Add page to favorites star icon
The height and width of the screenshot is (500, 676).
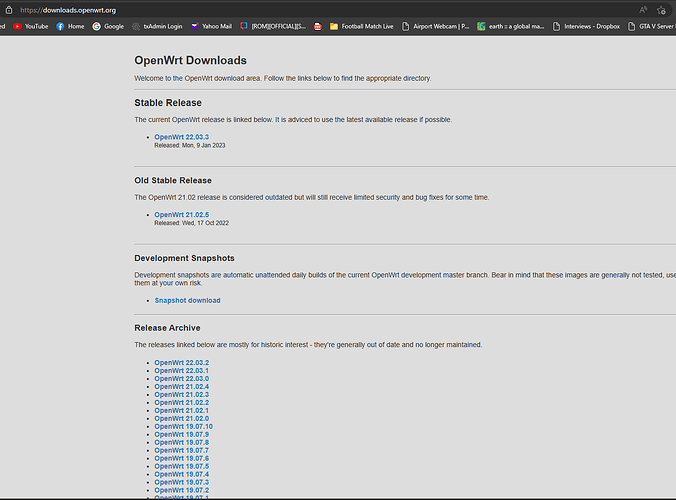(661, 10)
